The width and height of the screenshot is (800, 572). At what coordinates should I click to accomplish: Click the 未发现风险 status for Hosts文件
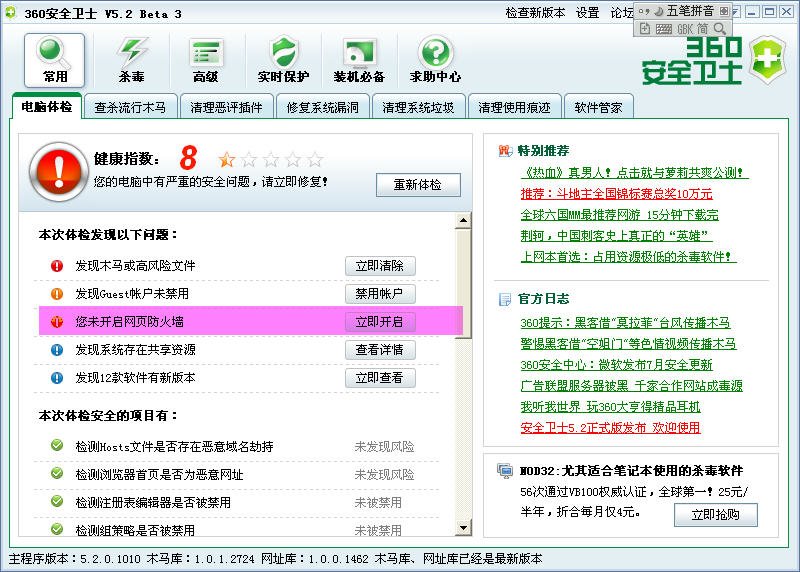click(x=384, y=447)
